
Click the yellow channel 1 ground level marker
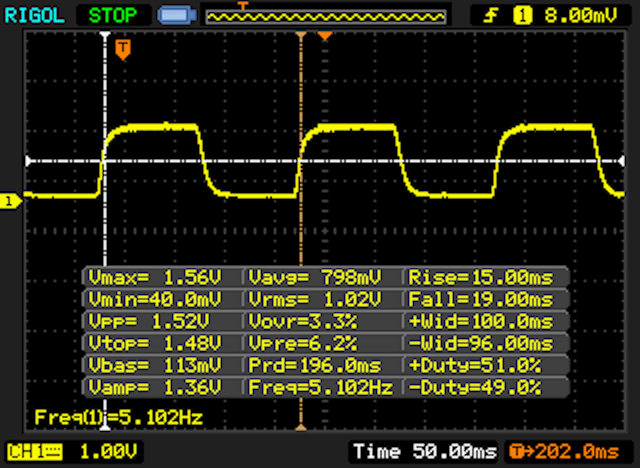point(11,201)
